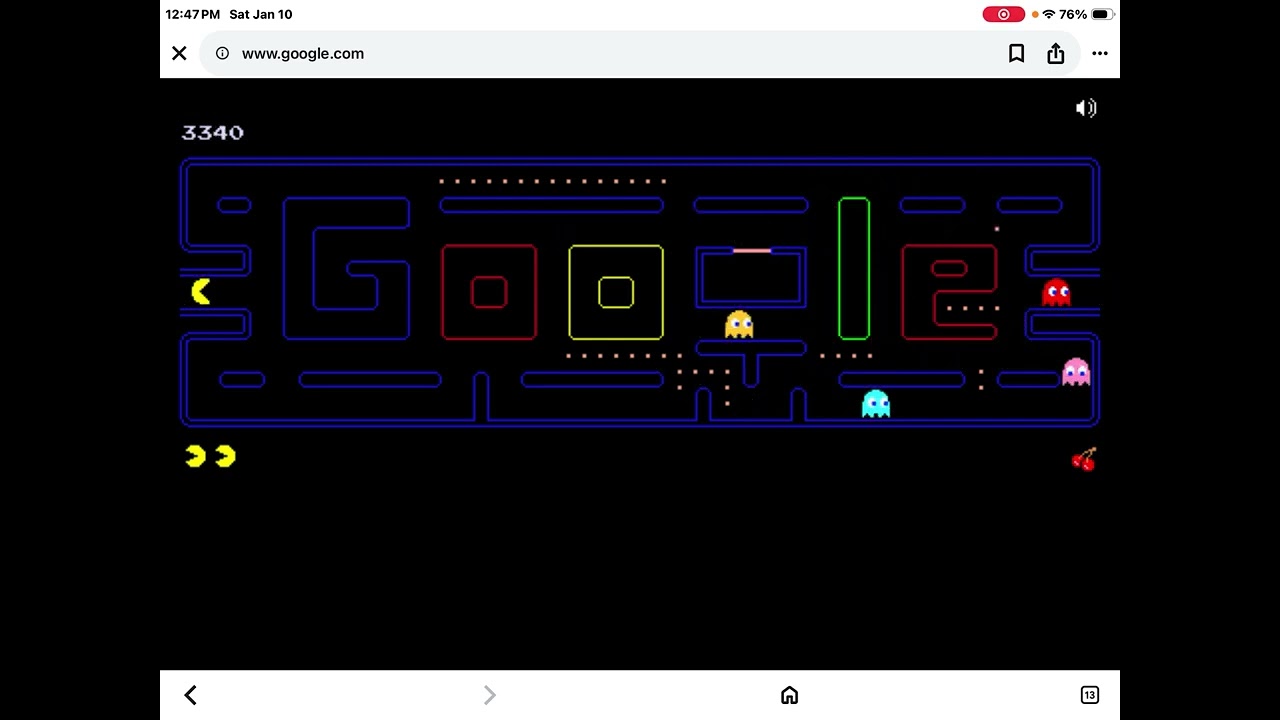Screen dimensions: 1280x720
Task: Close the browser tab with the X button
Action: [x=179, y=54]
